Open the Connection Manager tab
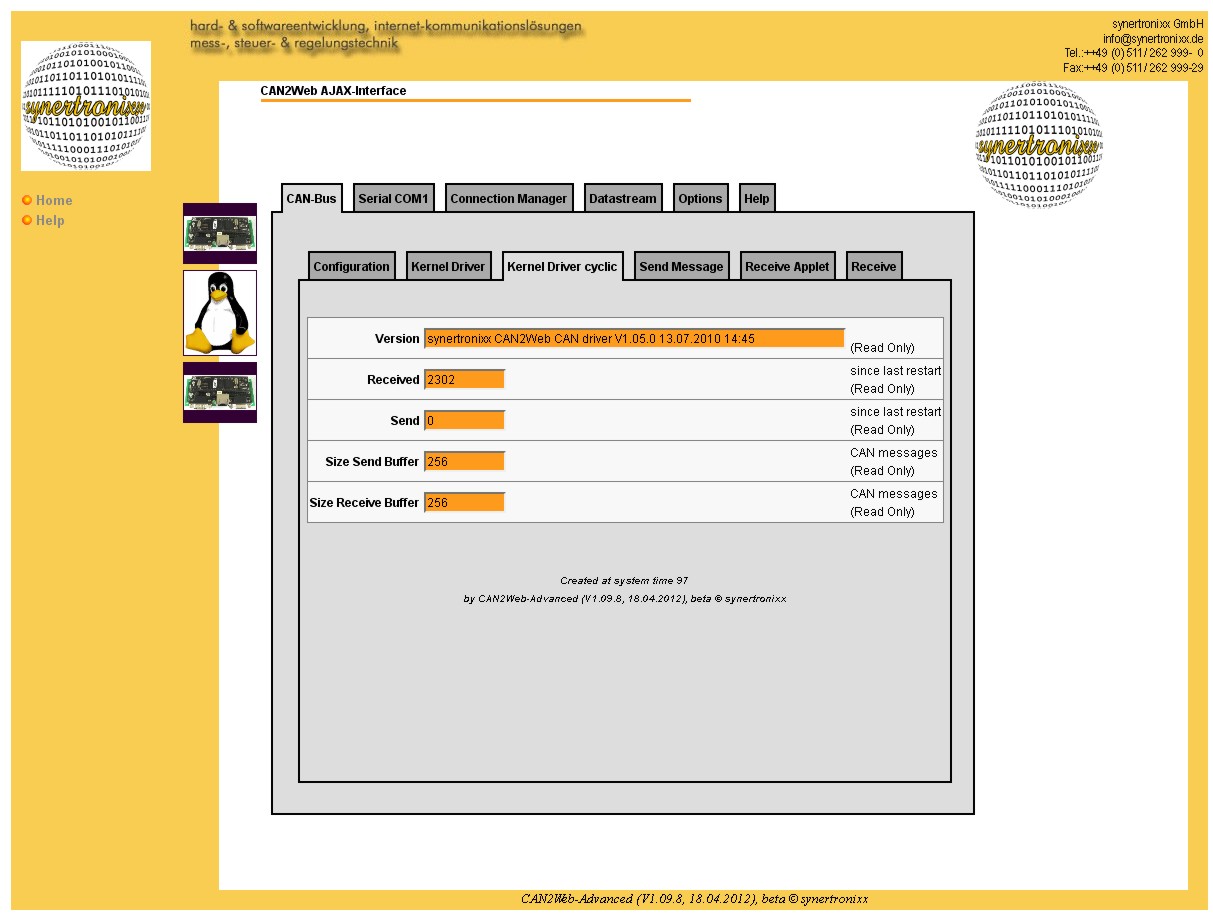Screen dimensions: 1213x919 click(508, 199)
